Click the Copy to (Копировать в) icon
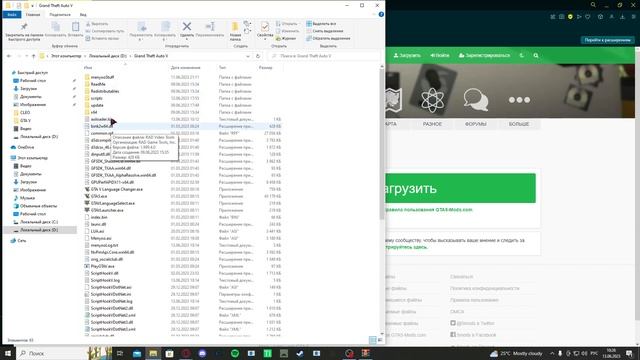The height and width of the screenshot is (360, 640). click(x=165, y=27)
